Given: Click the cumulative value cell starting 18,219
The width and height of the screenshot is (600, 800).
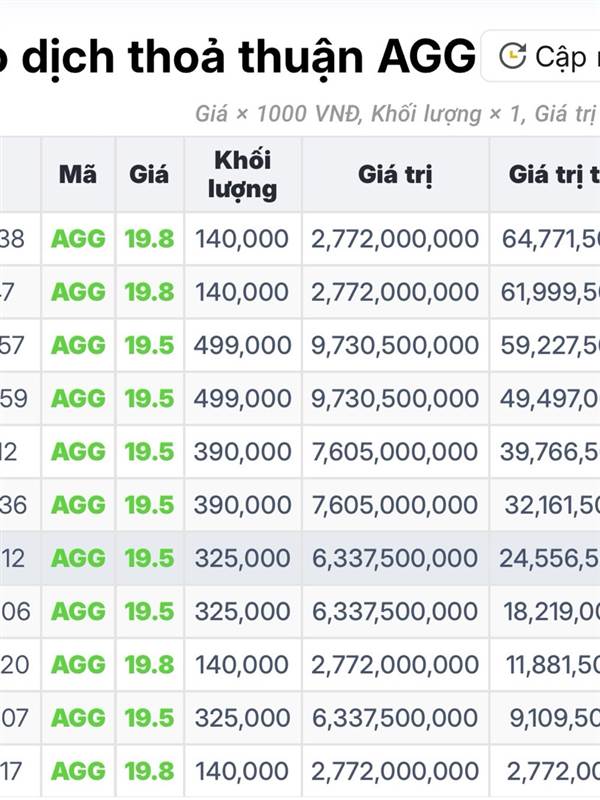Looking at the screenshot, I should (552, 610).
